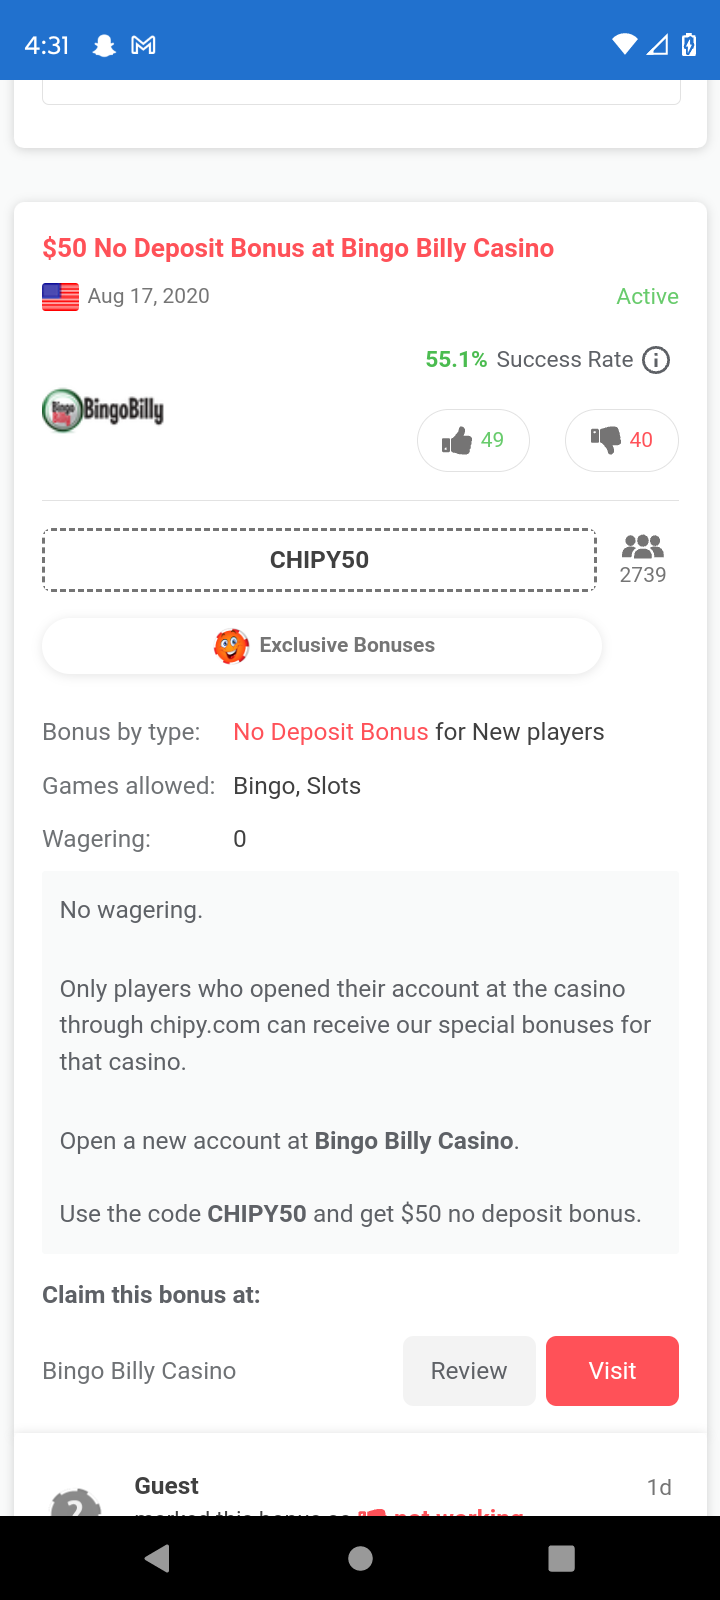Open the $50 No Deposit Bonus title
This screenshot has height=1600, width=720.
pos(298,248)
